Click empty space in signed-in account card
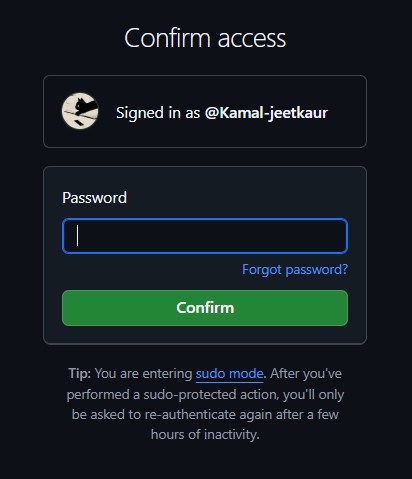The height and width of the screenshot is (479, 412). coord(347,133)
